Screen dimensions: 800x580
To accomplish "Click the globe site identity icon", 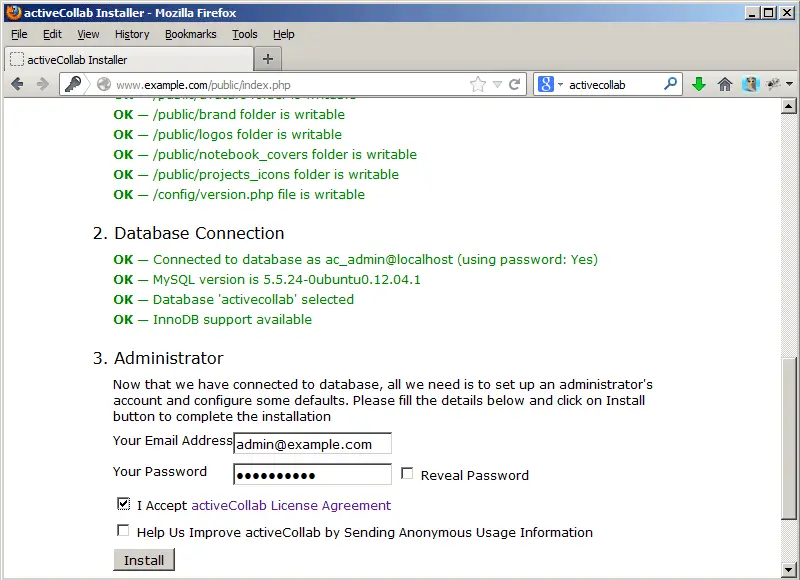I will tap(104, 84).
